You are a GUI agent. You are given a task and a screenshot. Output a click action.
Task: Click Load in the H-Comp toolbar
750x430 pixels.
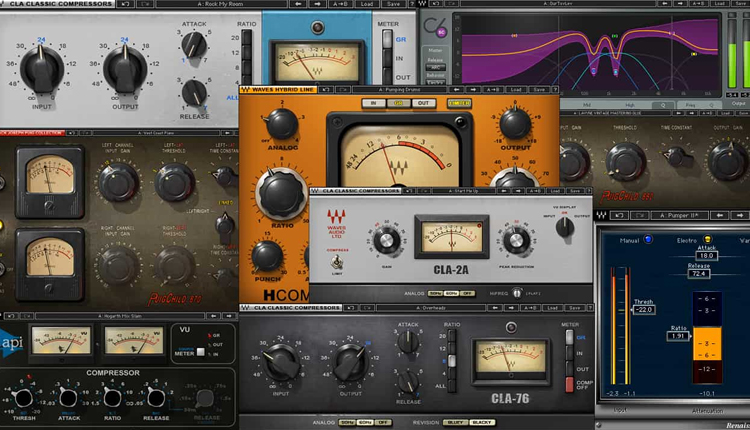[x=516, y=89]
